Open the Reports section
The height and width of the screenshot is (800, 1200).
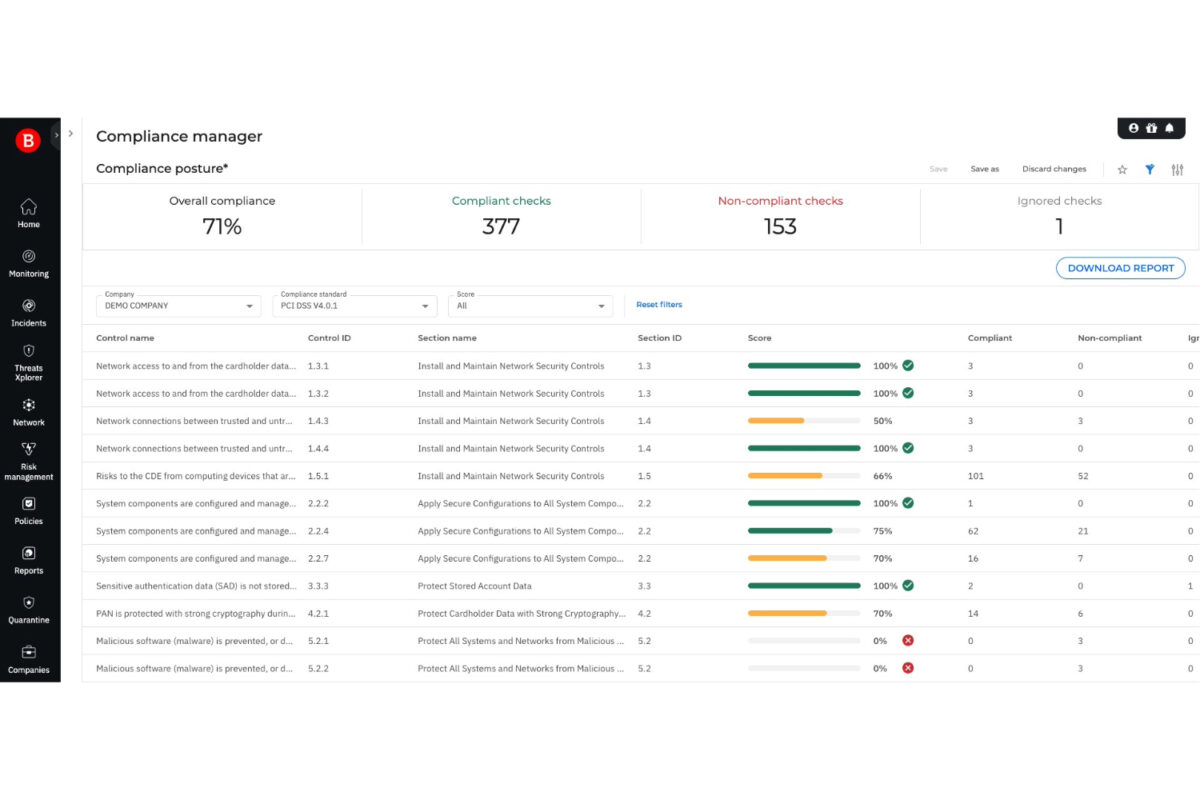28,560
